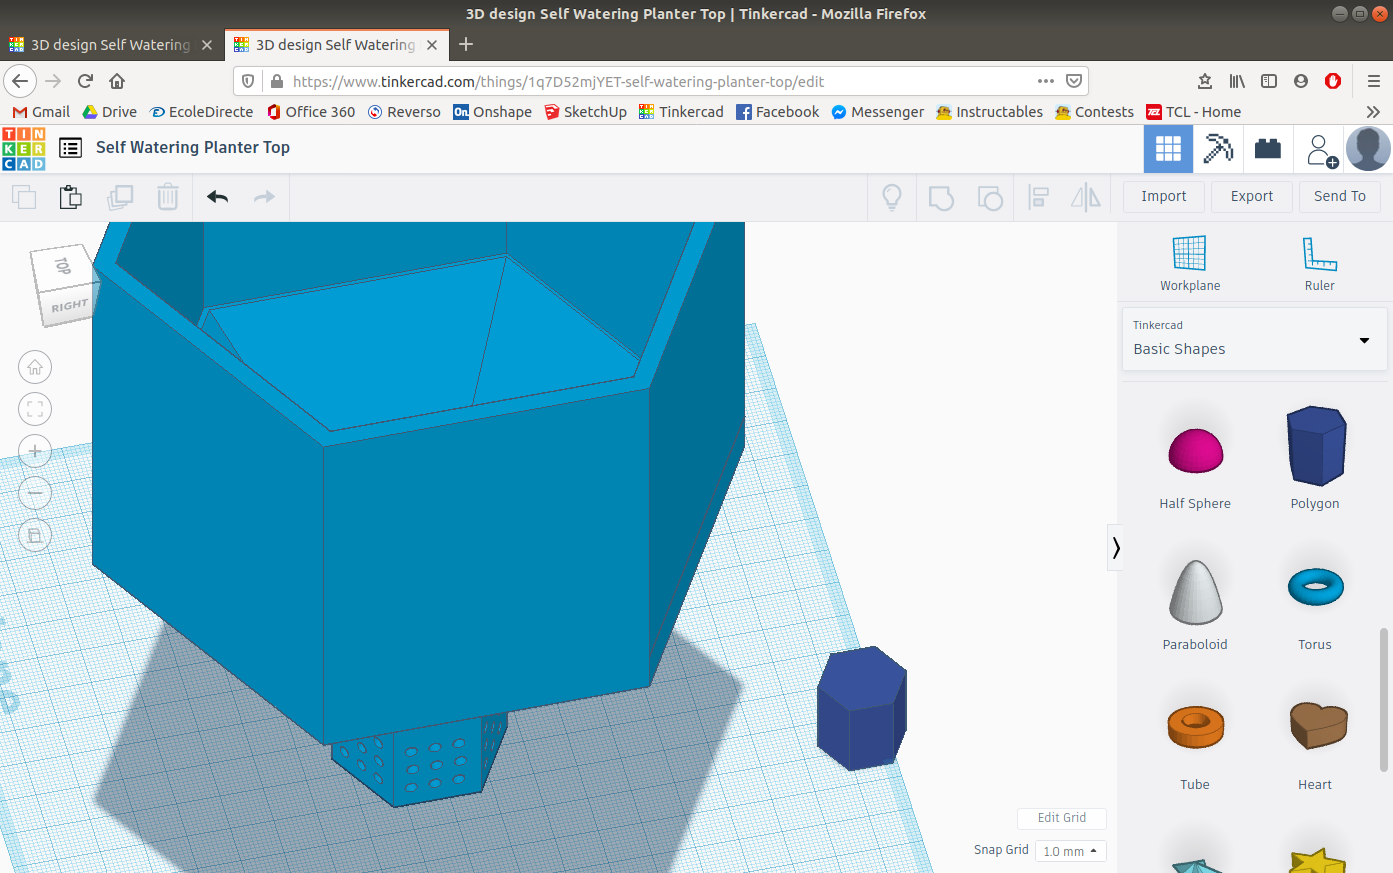Click the home view icon to reset camera
Viewport: 1393px width, 873px height.
tap(35, 367)
